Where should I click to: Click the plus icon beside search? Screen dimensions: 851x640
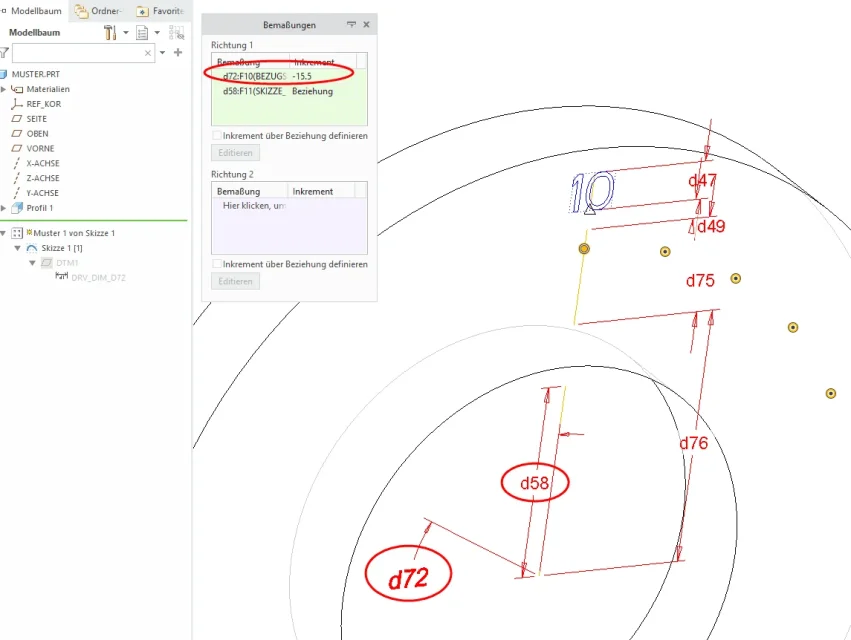click(177, 52)
